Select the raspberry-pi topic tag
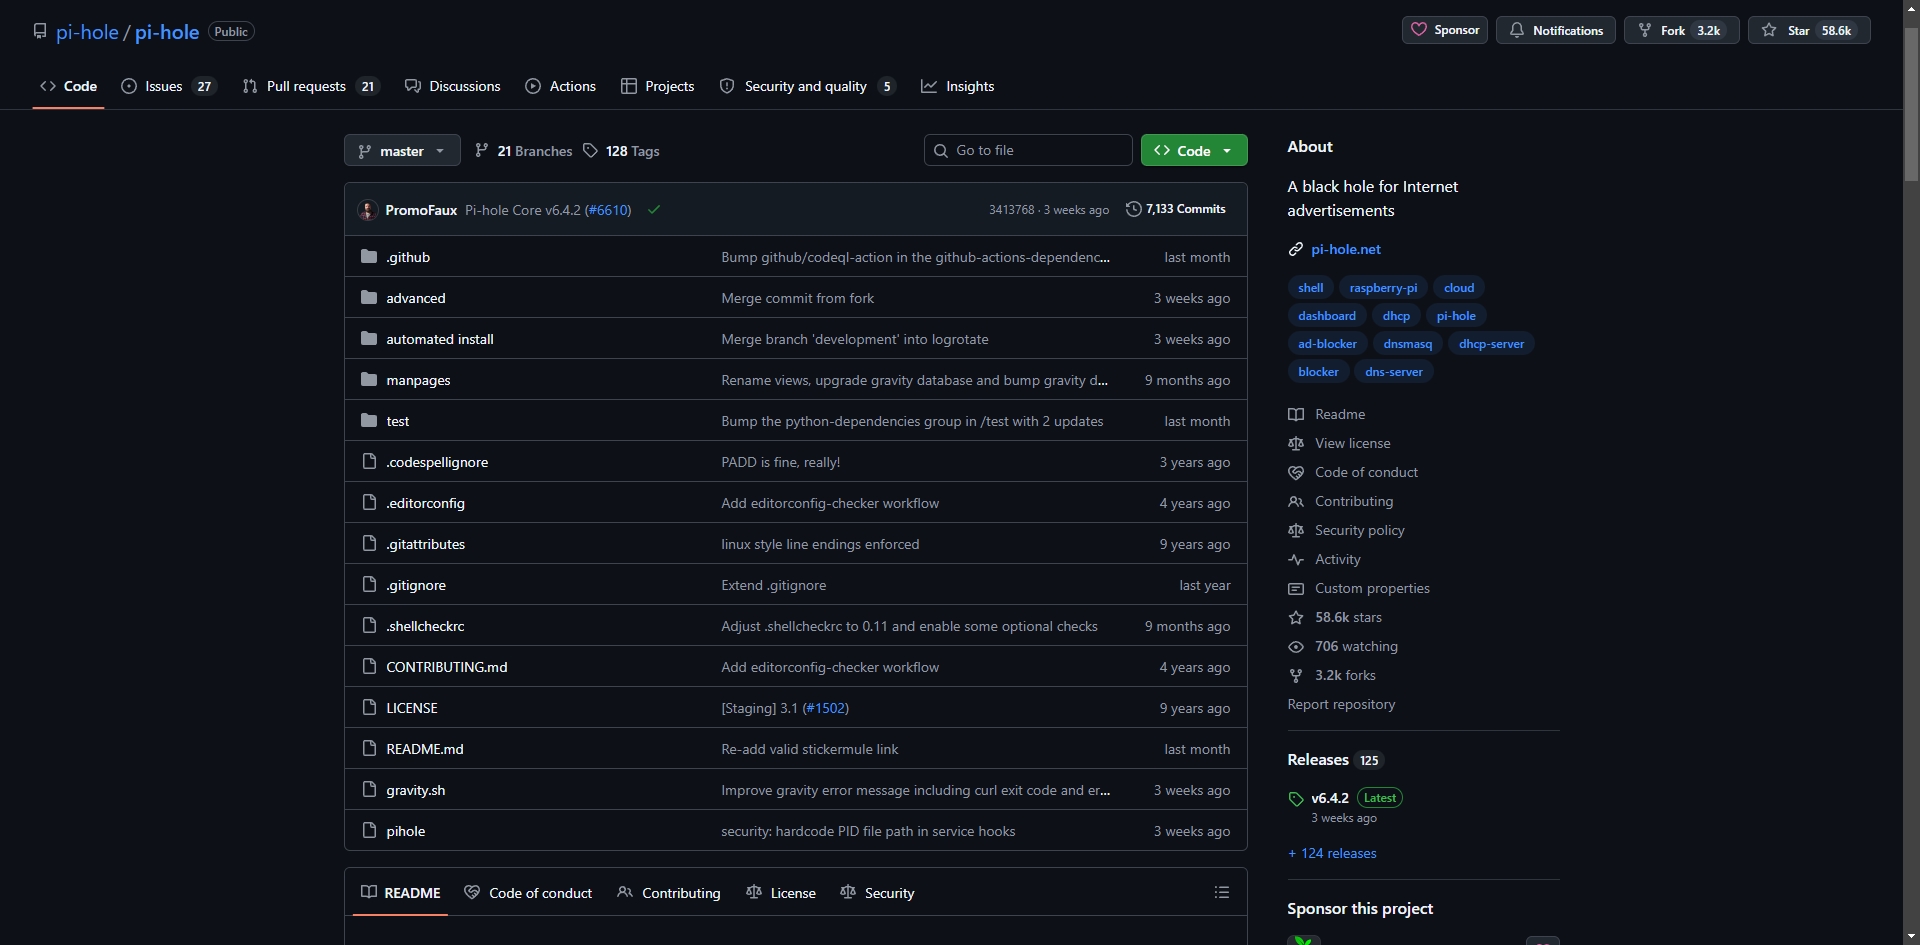Image resolution: width=1920 pixels, height=945 pixels. [x=1383, y=288]
